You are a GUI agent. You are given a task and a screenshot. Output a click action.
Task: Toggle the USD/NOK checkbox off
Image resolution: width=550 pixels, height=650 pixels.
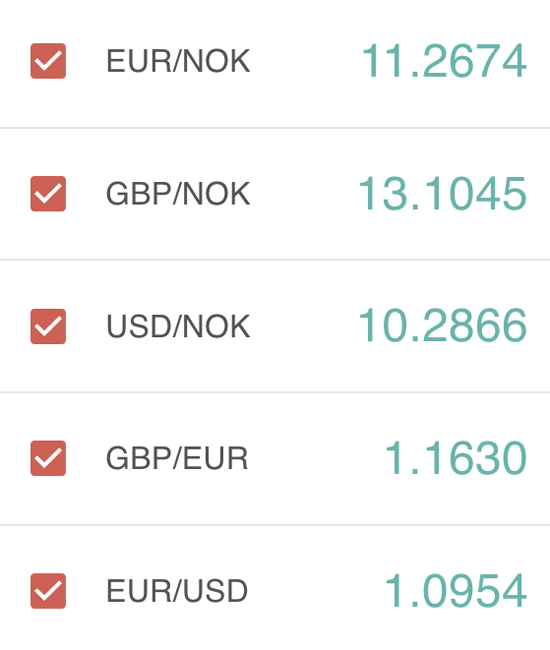point(48,326)
